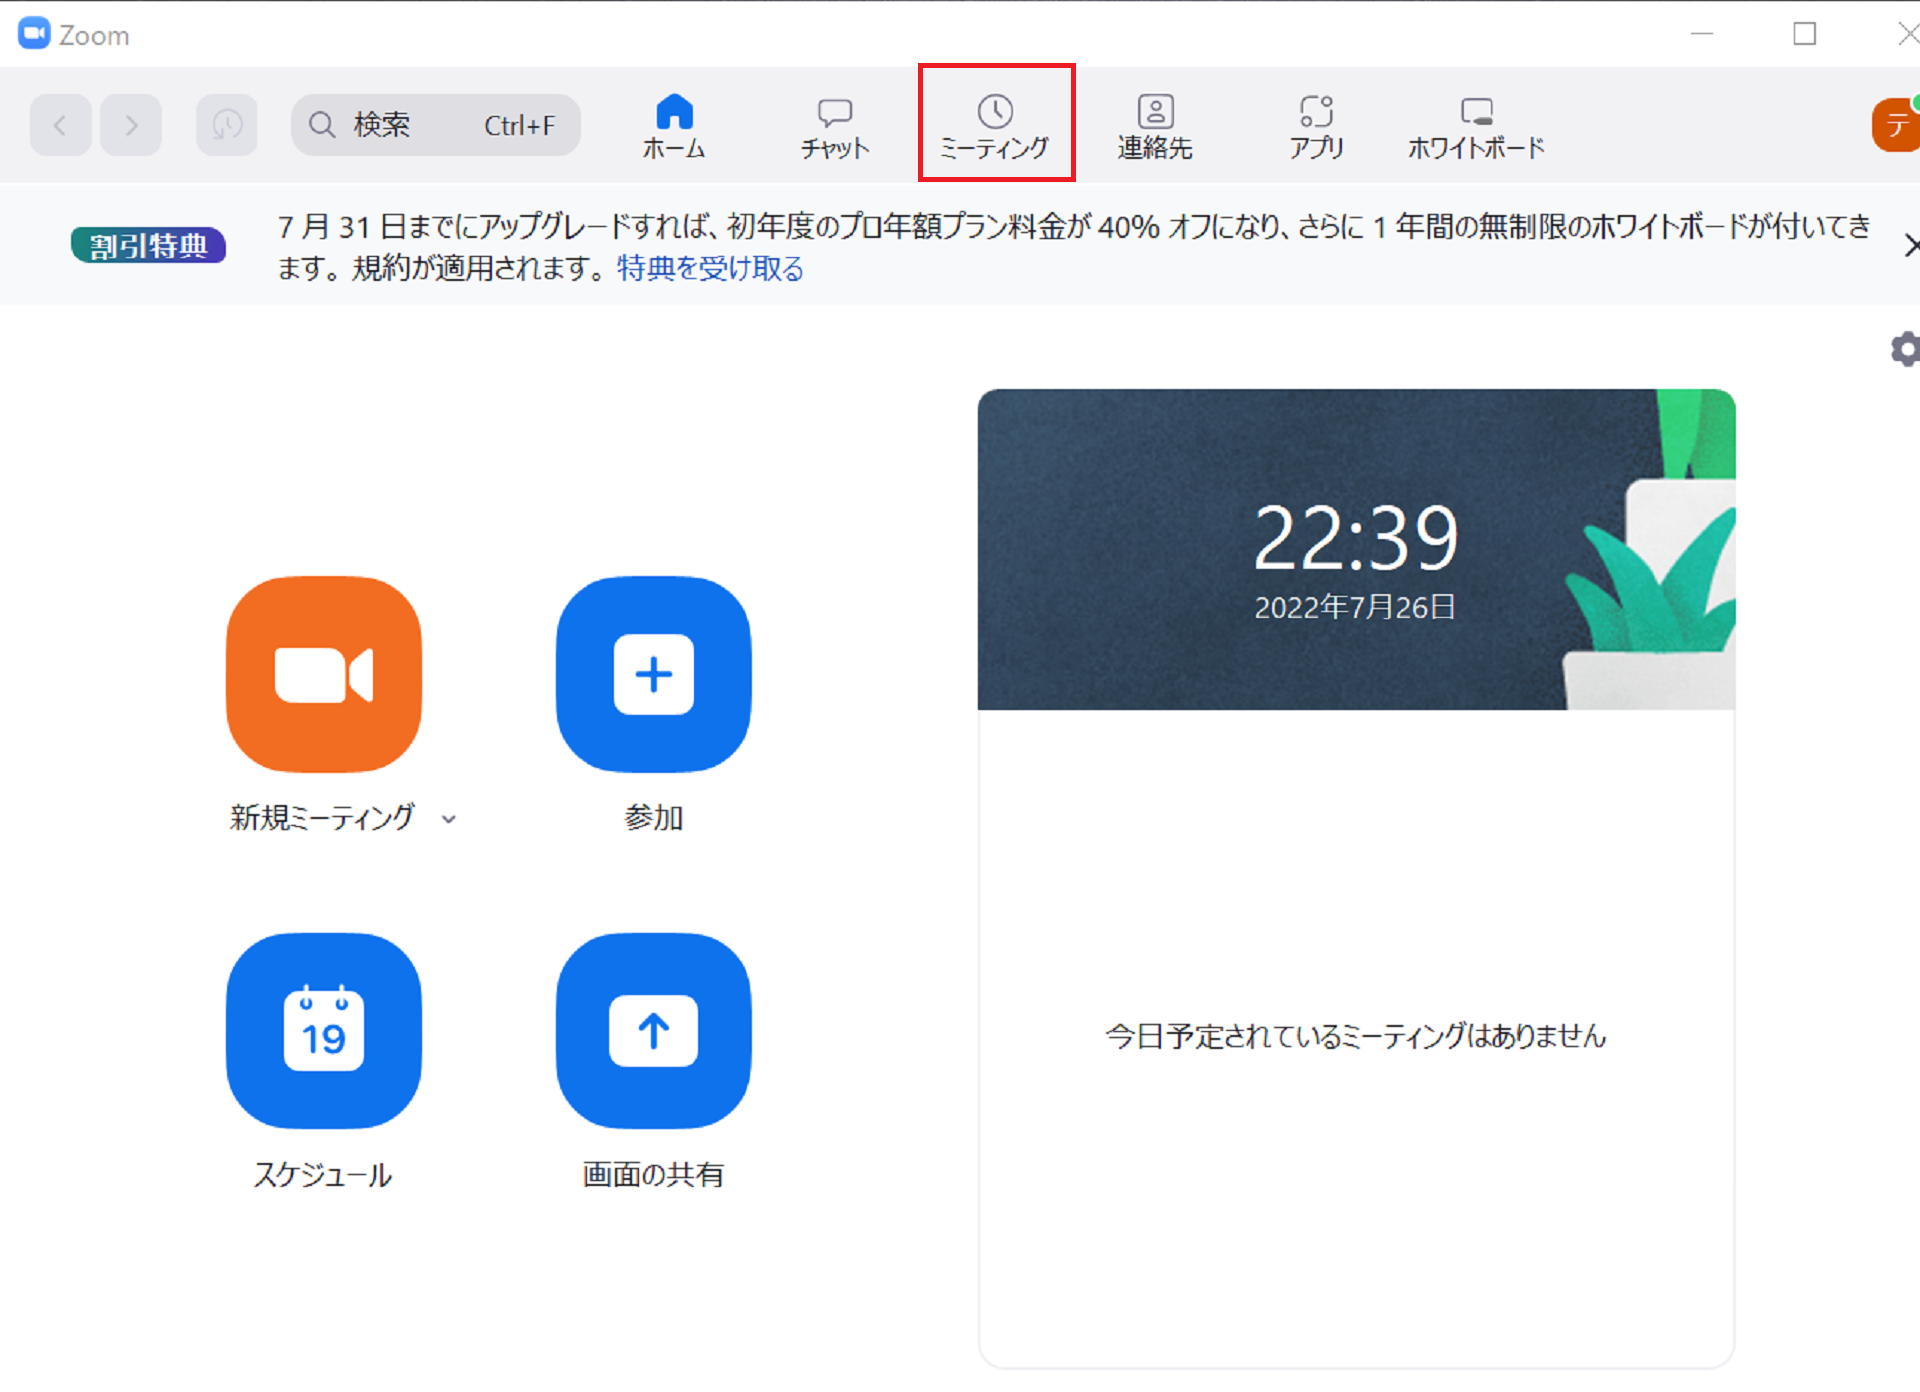
Task: Click the Share Screen (画面の共有) arrow icon
Action: point(653,1030)
